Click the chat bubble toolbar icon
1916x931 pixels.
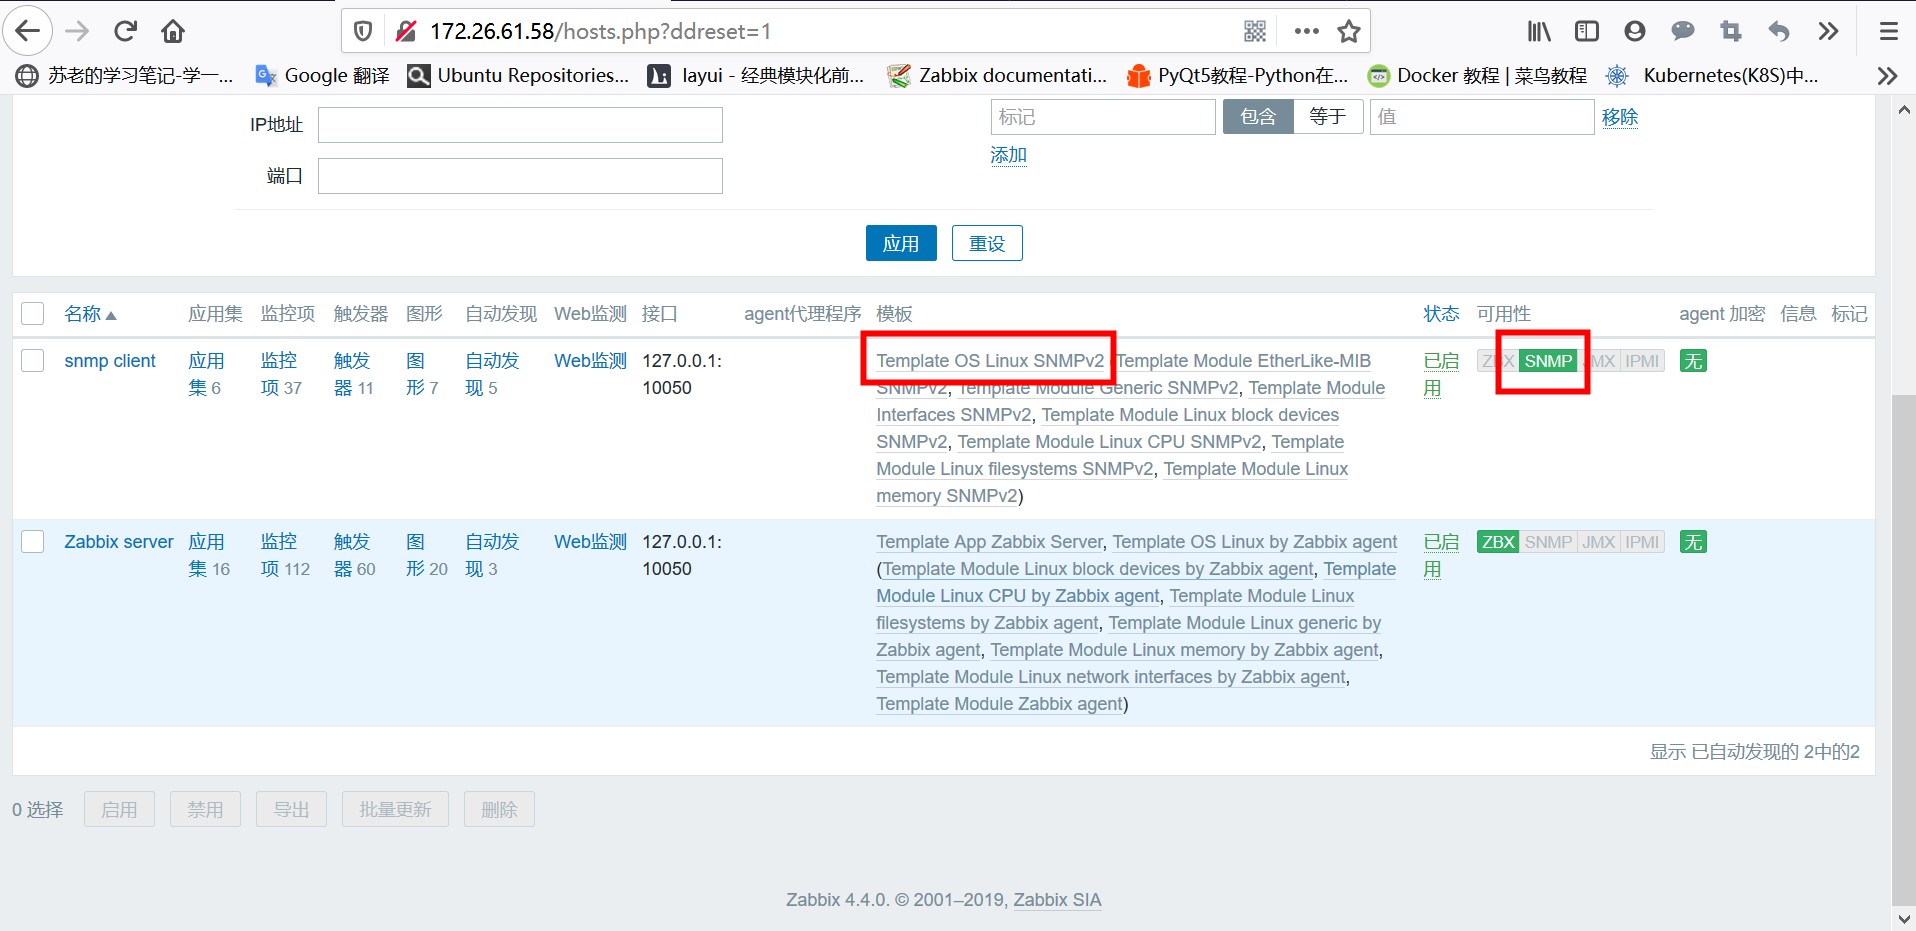pyautogui.click(x=1683, y=31)
